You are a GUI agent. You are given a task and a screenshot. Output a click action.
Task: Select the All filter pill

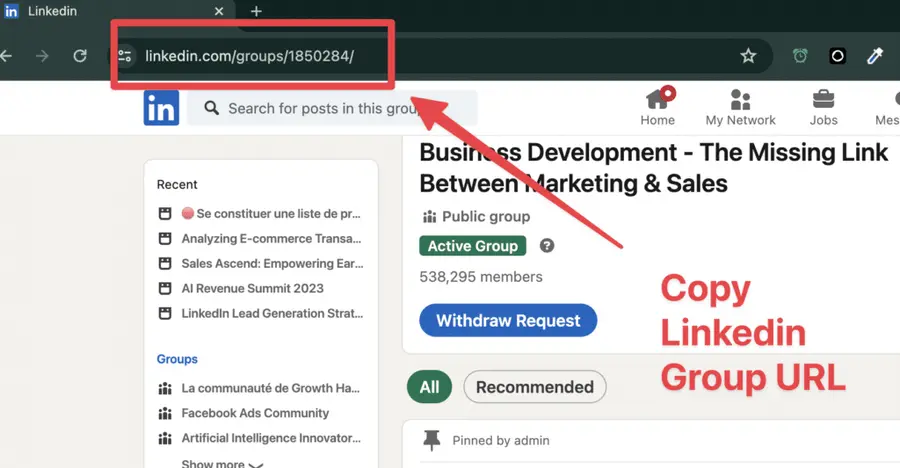tap(429, 387)
